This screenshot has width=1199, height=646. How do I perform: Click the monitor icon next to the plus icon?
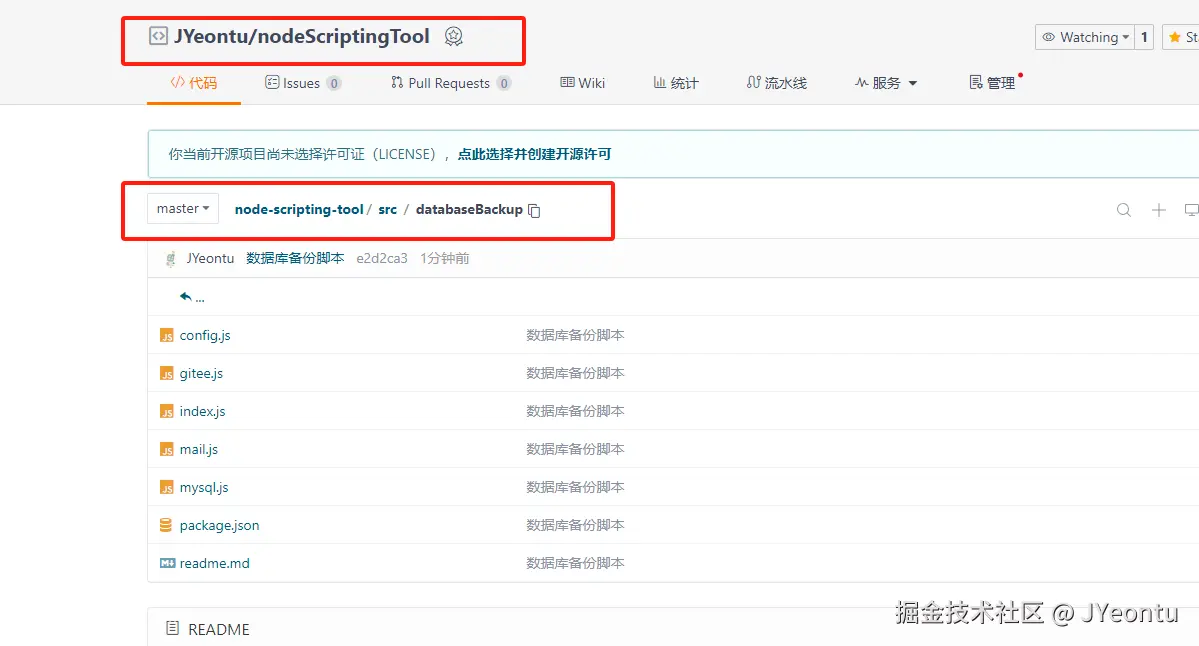1191,209
